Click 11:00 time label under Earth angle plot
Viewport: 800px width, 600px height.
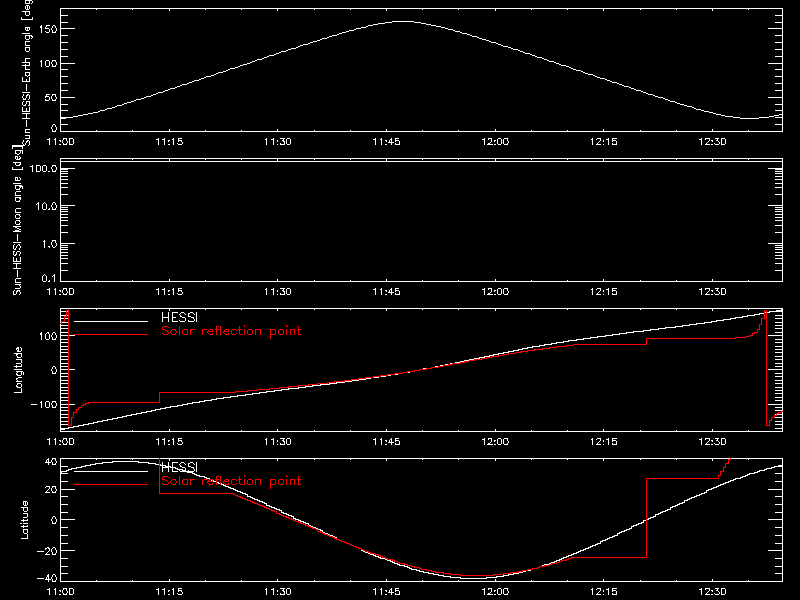pos(60,142)
